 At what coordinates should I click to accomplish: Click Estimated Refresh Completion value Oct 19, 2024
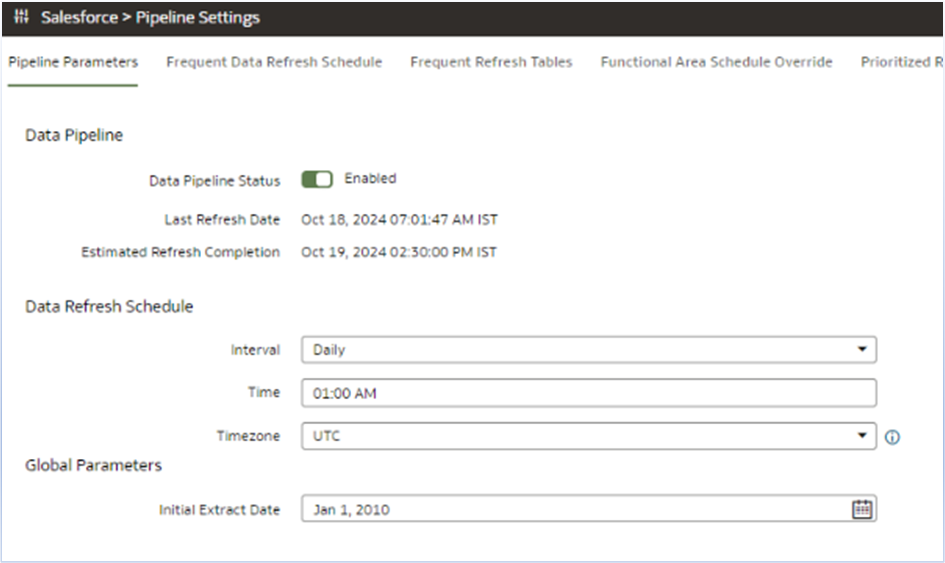(x=399, y=252)
